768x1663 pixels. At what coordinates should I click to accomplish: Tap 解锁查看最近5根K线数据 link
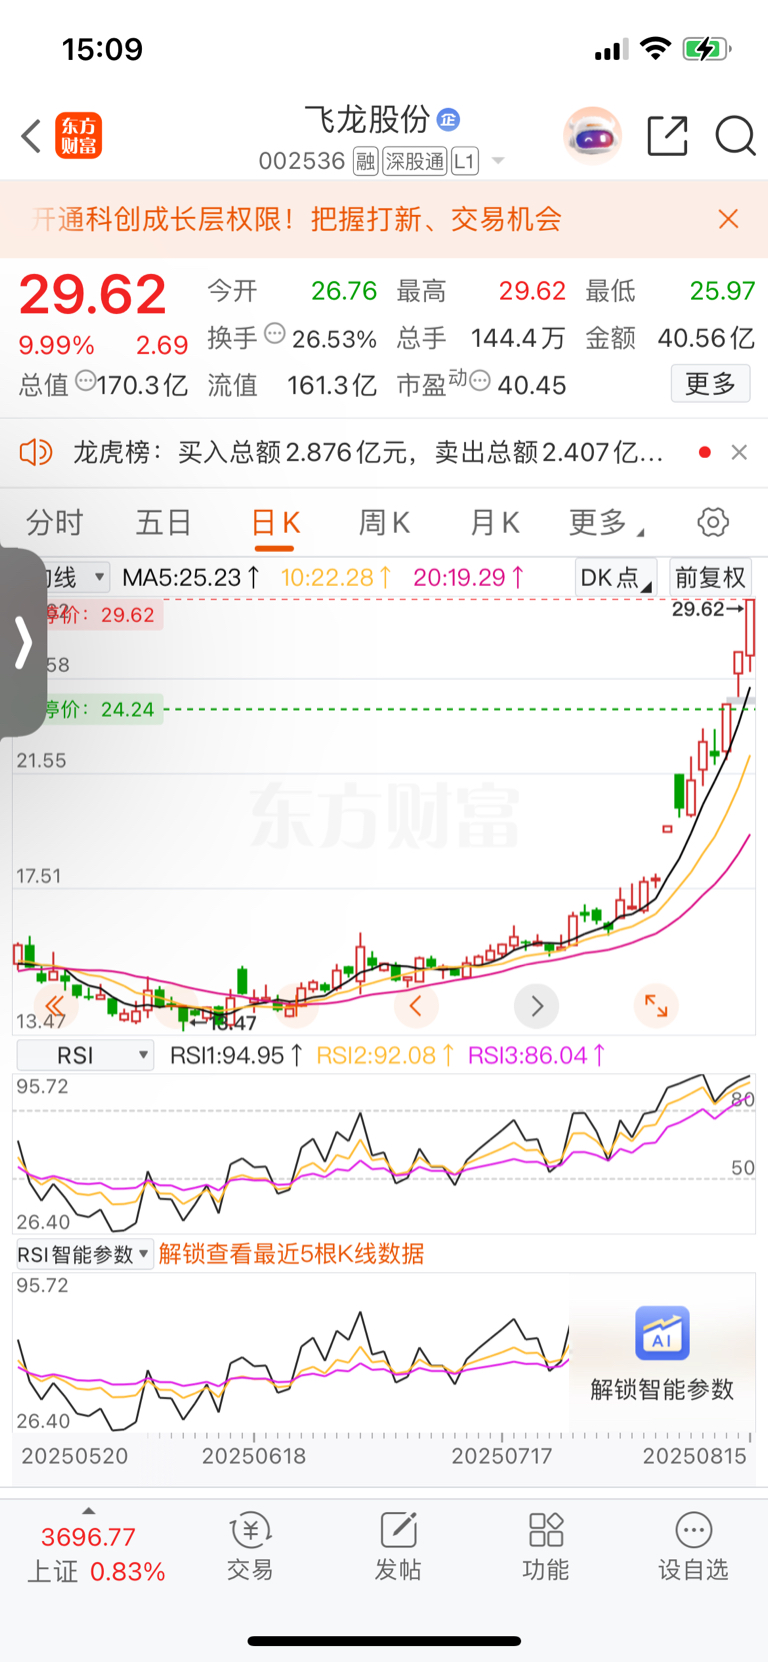[291, 1254]
